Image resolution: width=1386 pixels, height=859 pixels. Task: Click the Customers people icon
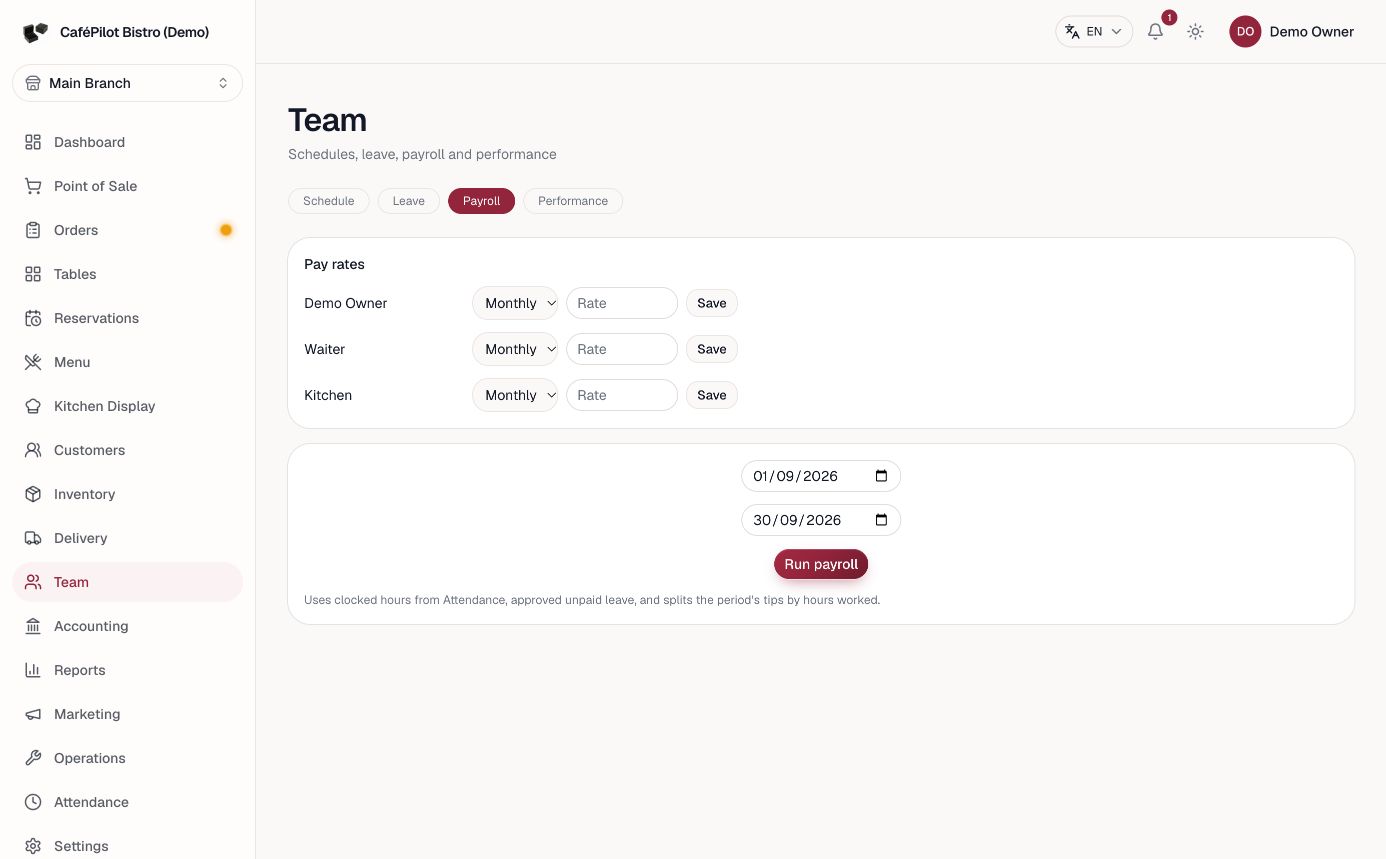[x=33, y=450]
